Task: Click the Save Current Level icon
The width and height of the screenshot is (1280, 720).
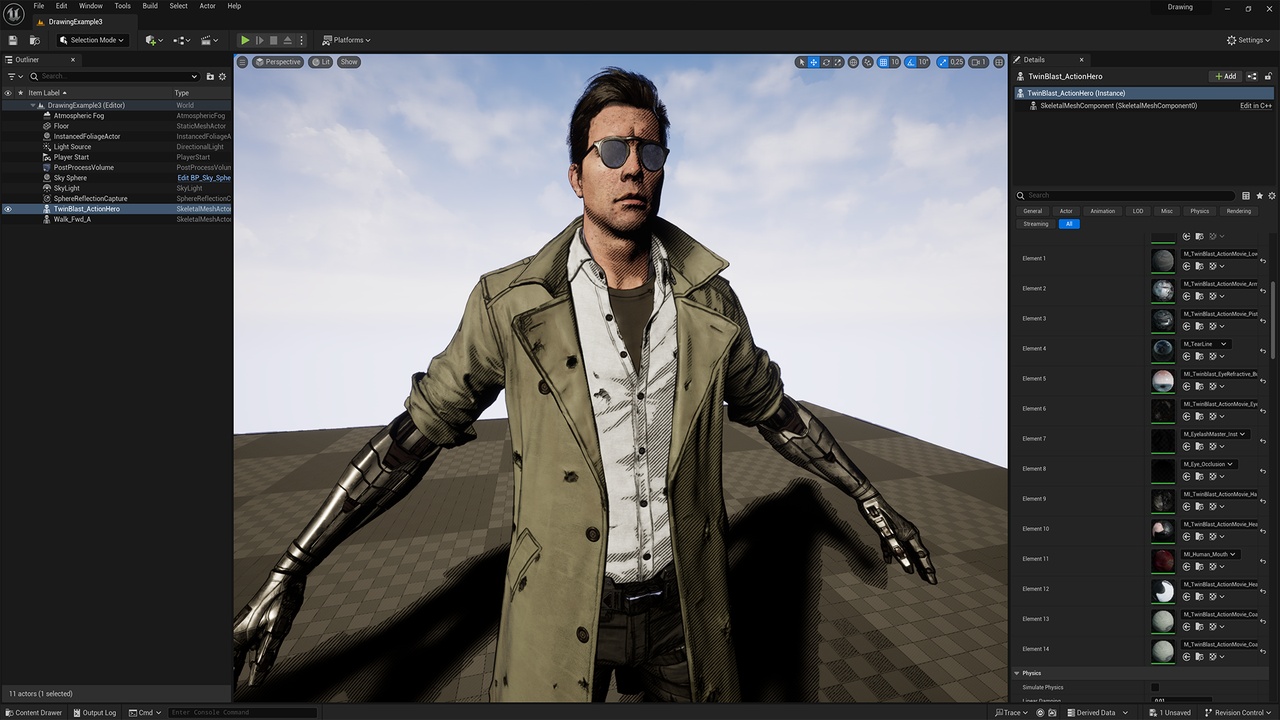Action: pyautogui.click(x=13, y=40)
